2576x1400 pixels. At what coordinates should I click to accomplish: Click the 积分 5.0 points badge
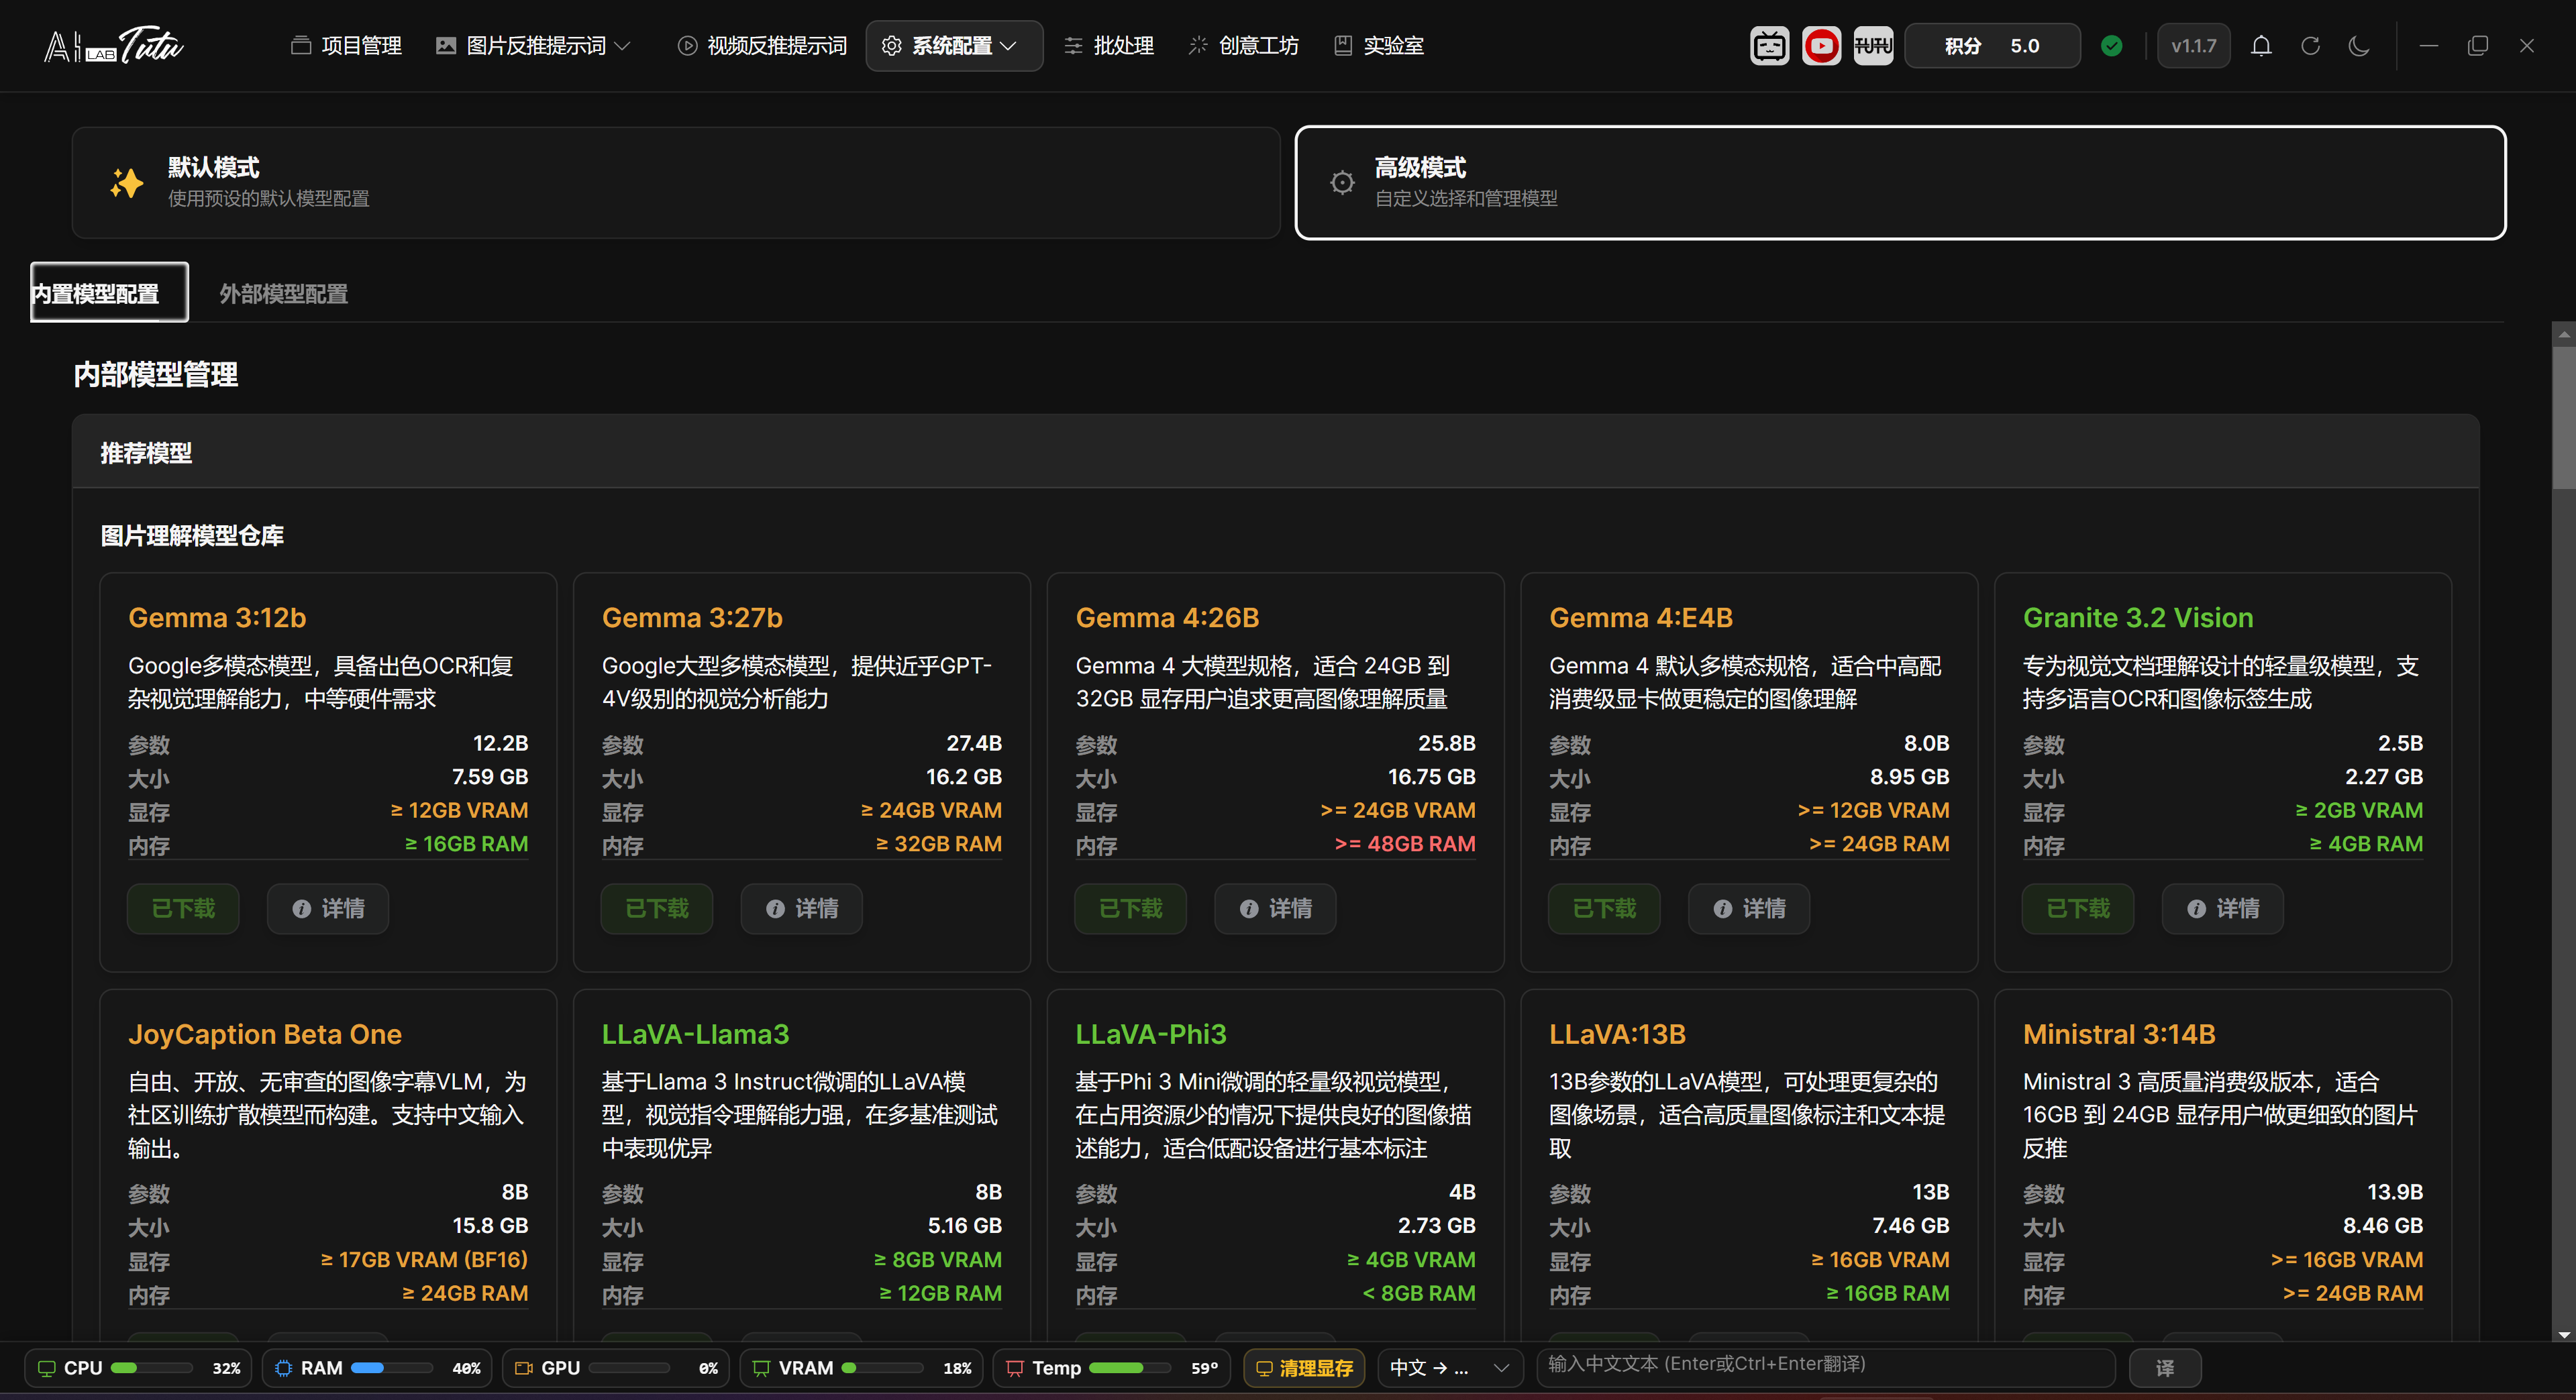click(1992, 46)
